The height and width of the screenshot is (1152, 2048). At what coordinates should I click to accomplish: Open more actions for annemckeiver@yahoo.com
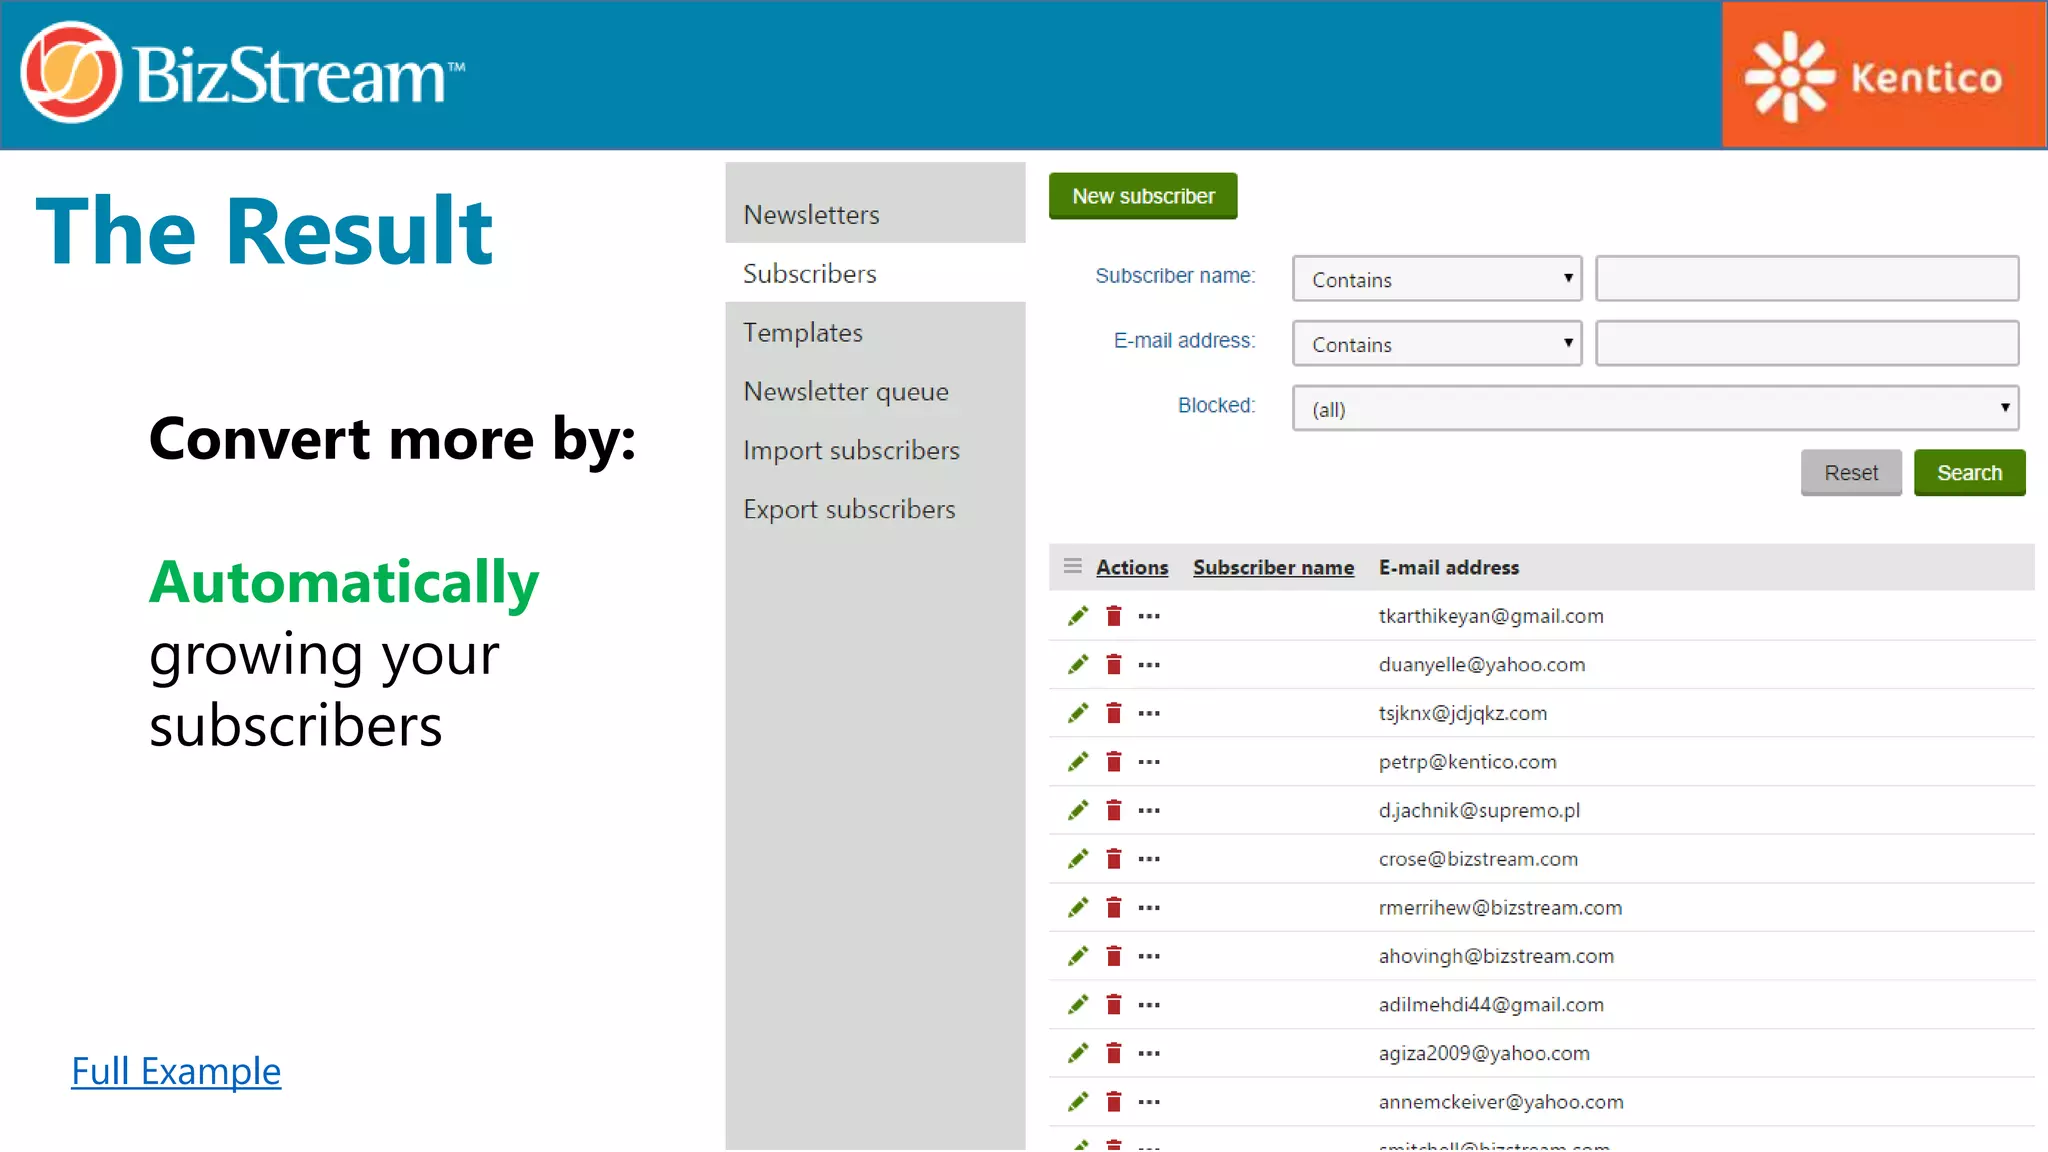(x=1149, y=1102)
